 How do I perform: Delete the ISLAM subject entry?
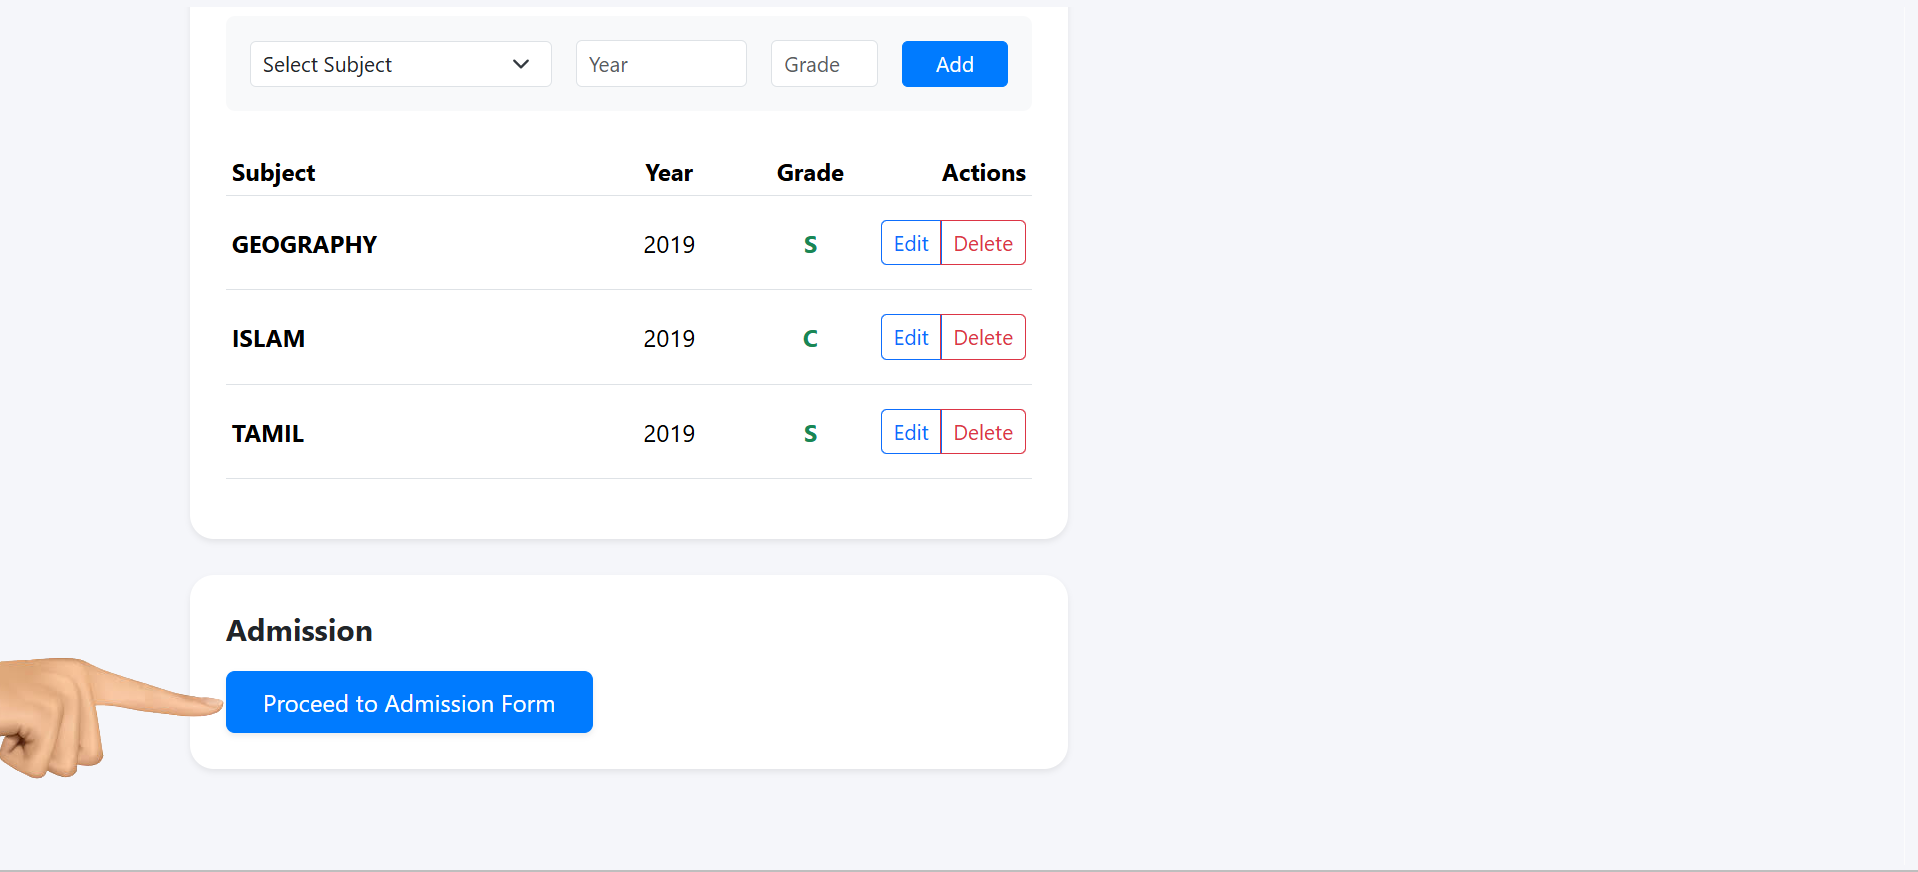983,338
